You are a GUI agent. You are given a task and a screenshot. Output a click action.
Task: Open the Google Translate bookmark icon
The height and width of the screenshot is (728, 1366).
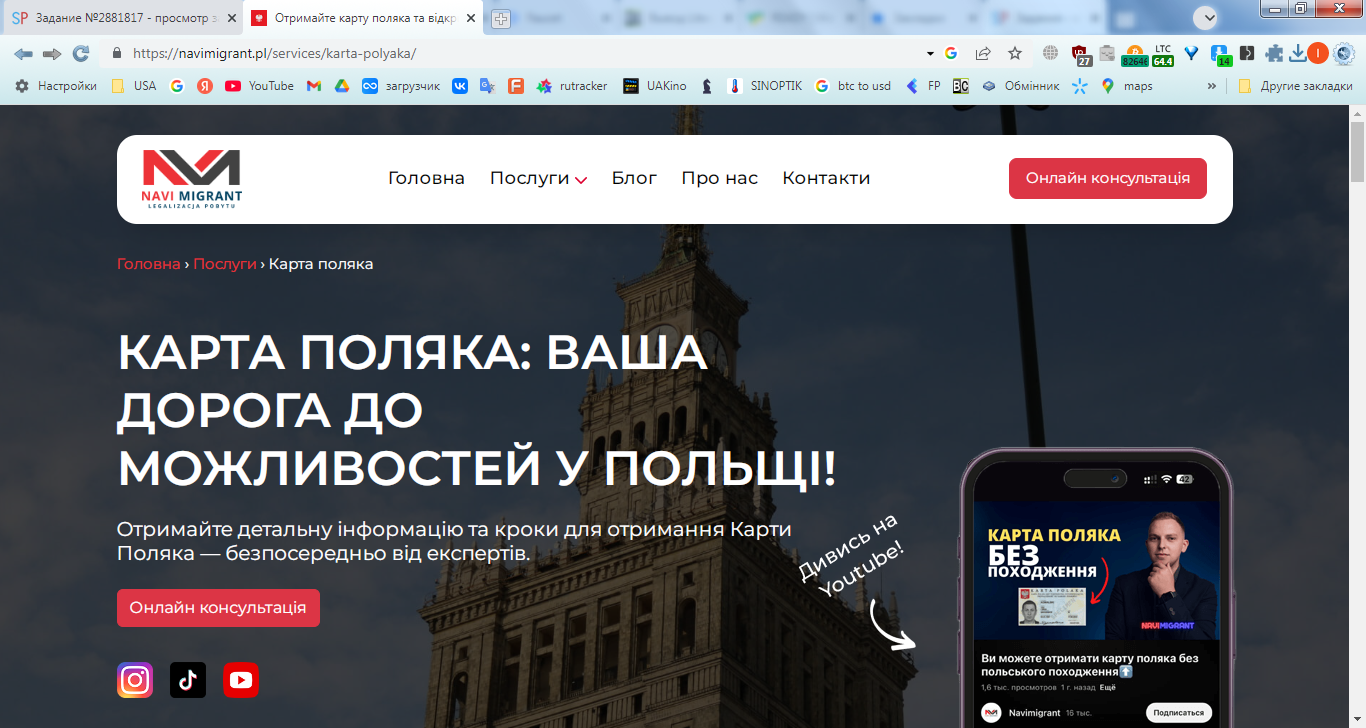[x=487, y=86]
